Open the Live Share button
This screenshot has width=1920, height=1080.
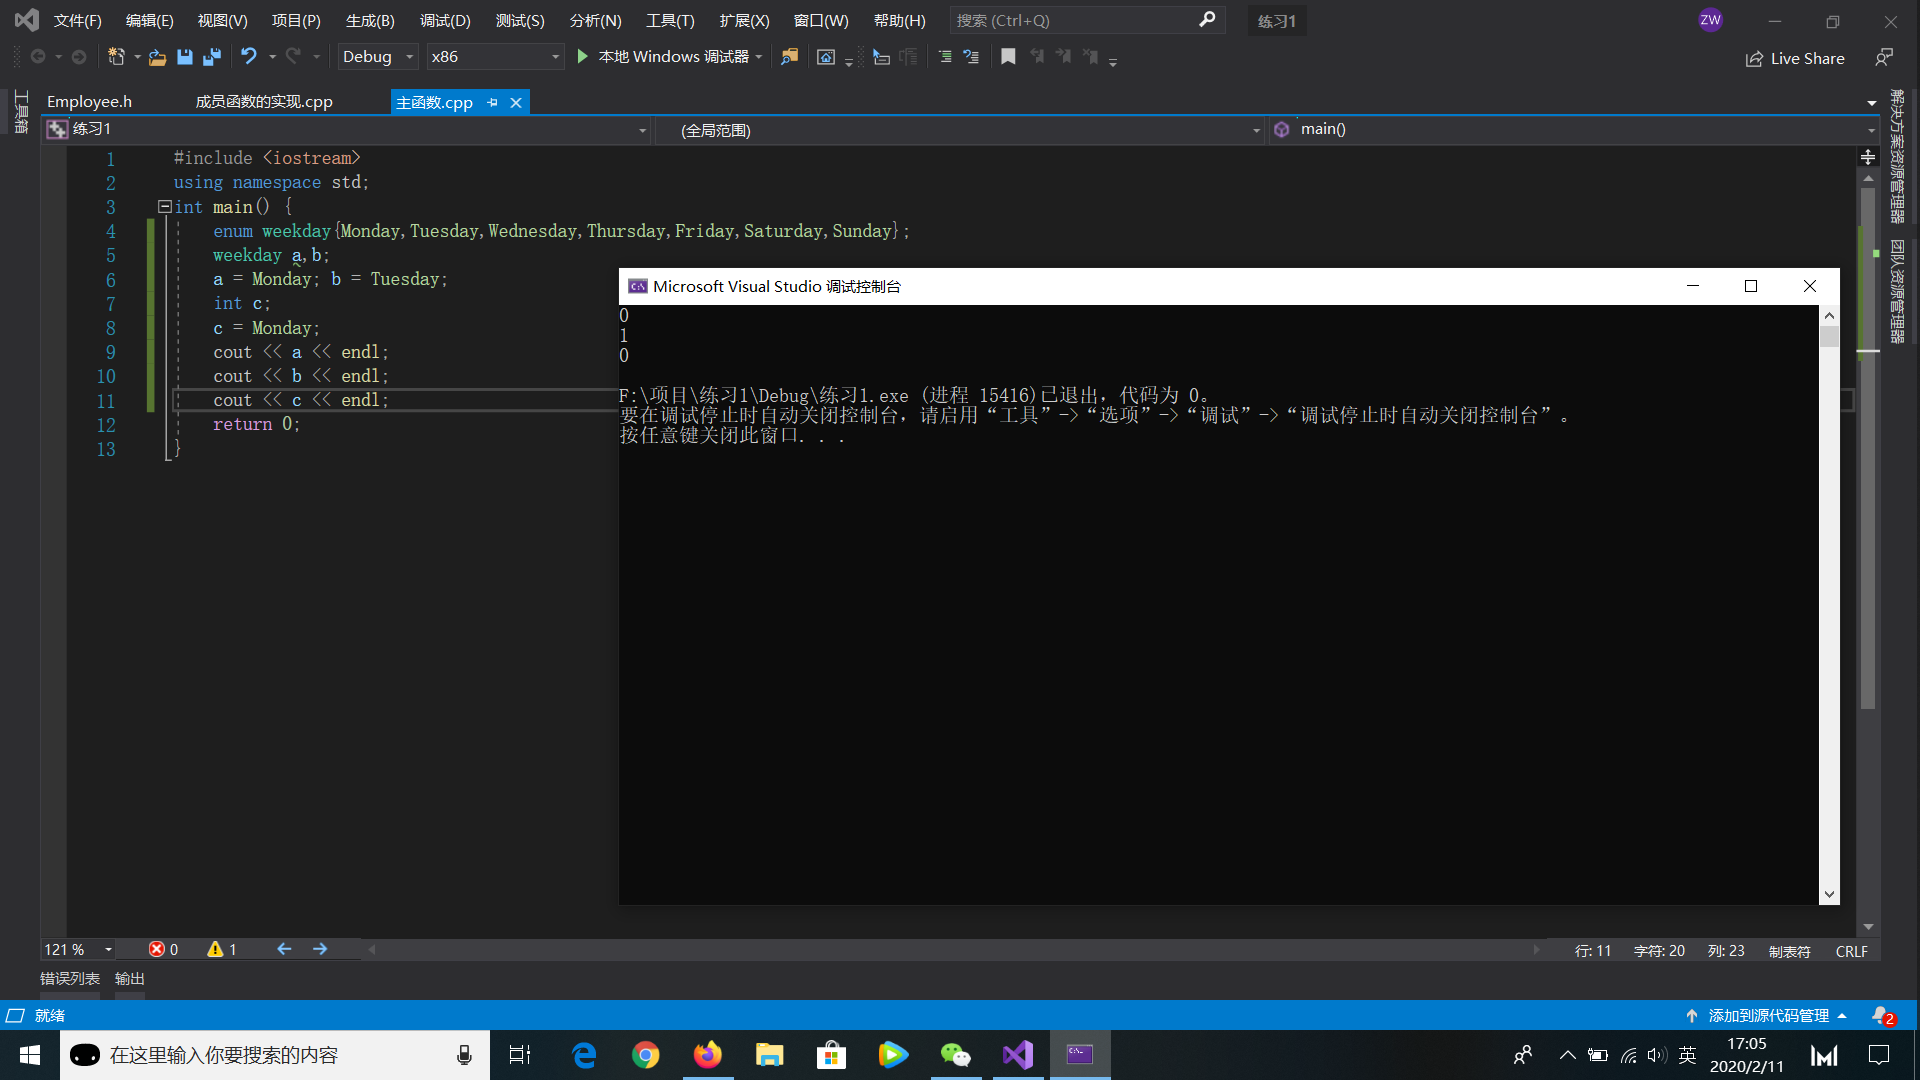(1795, 58)
